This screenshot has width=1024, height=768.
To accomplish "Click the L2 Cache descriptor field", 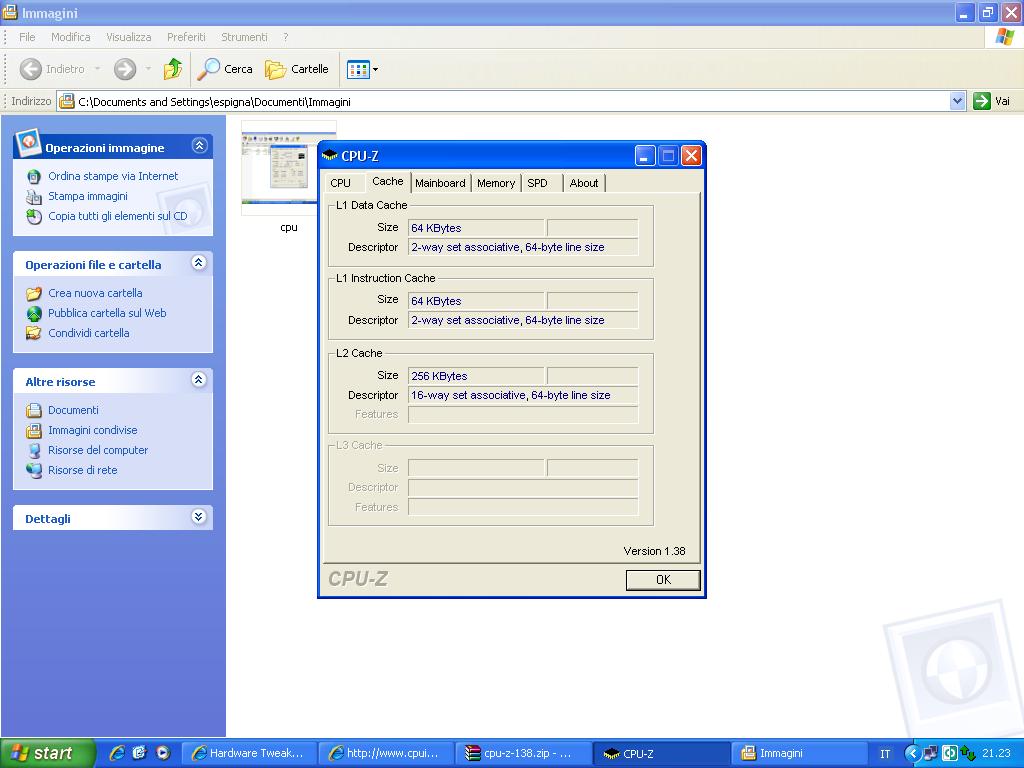I will click(523, 395).
